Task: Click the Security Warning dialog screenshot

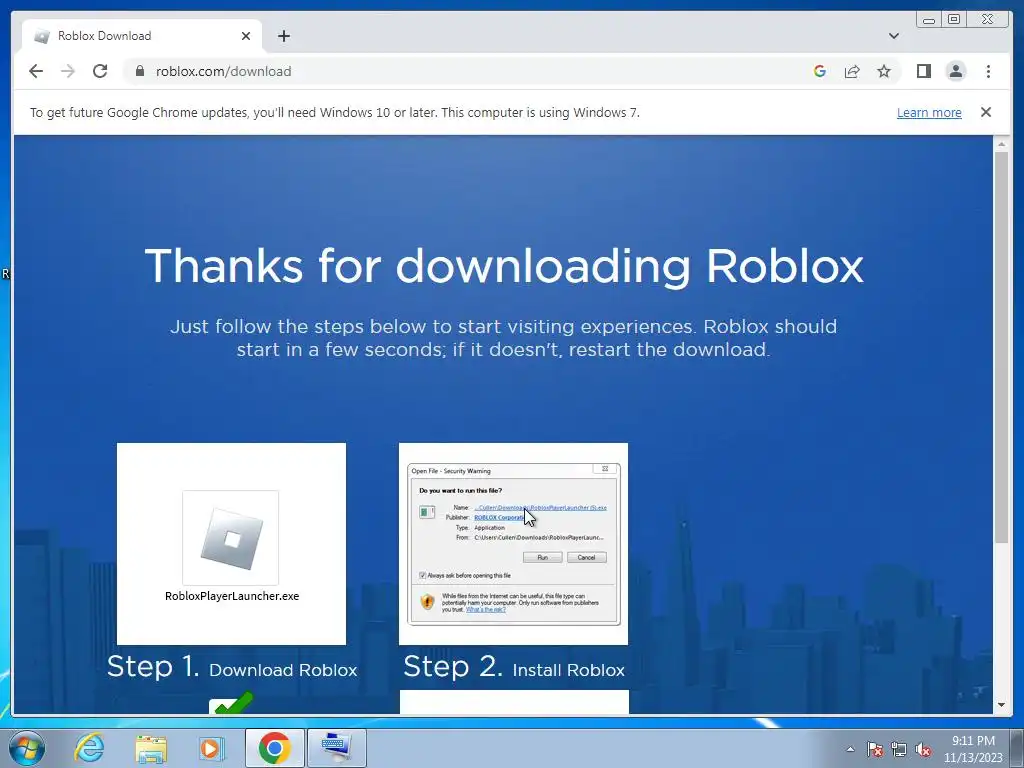Action: 513,544
